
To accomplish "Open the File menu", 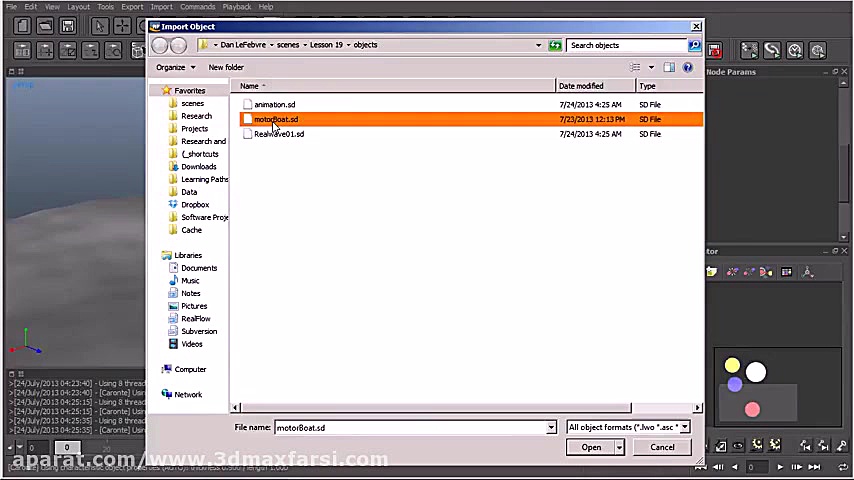I will 11,7.
